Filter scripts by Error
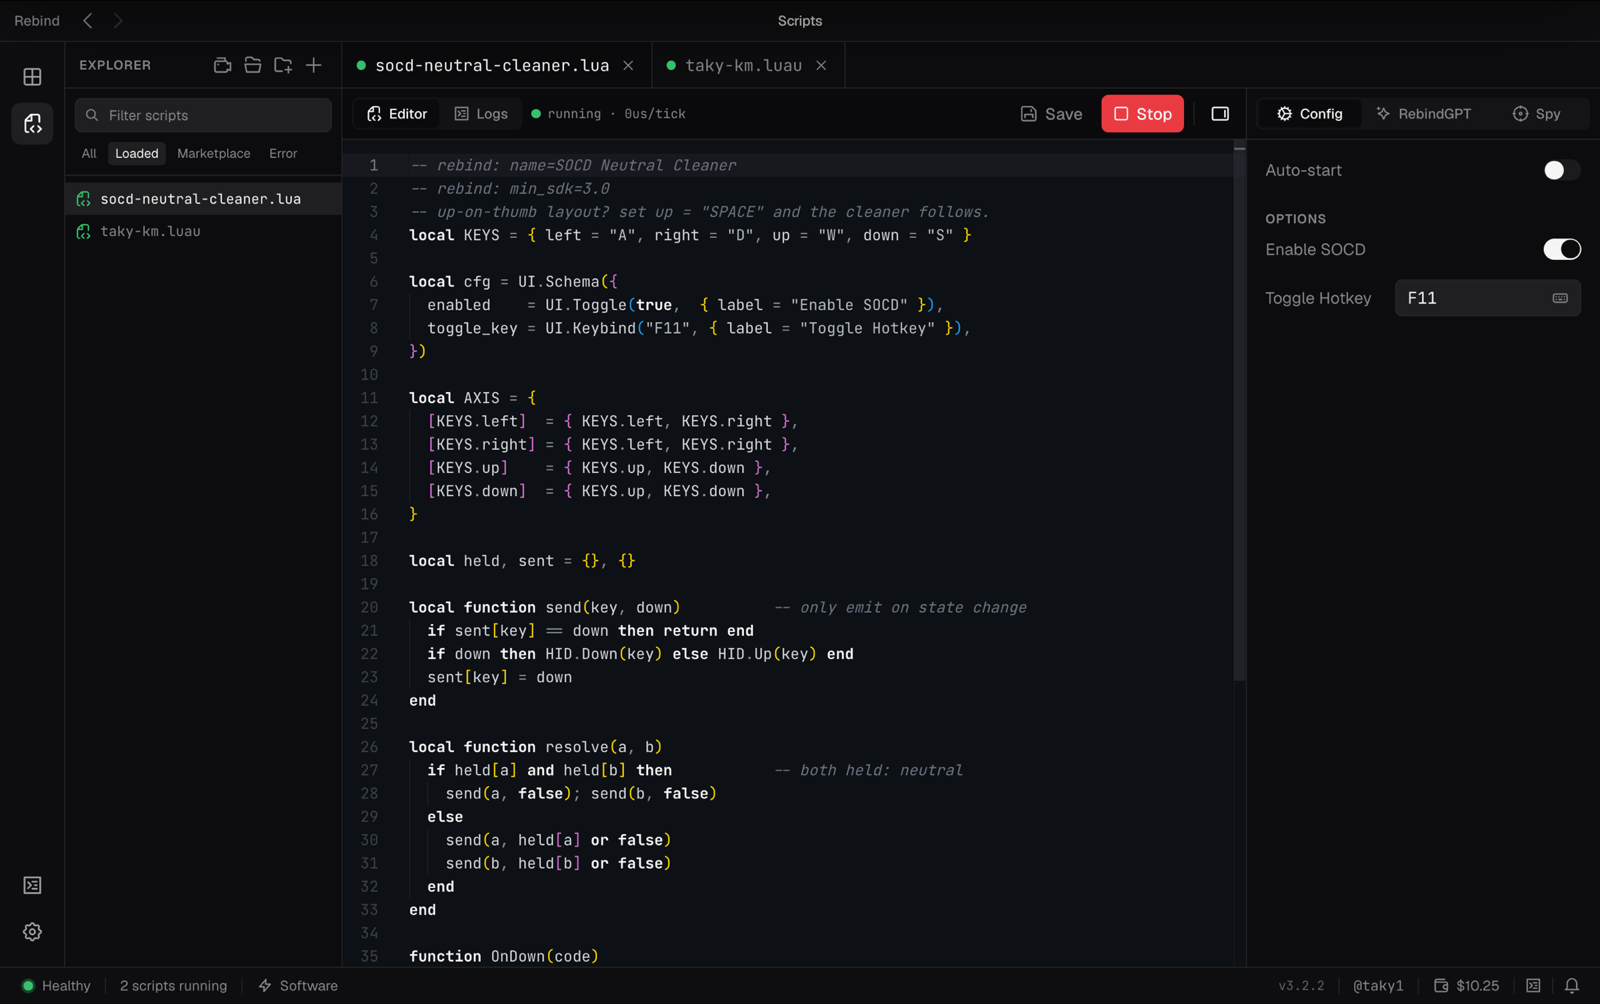Viewport: 1600px width, 1004px height. coord(283,153)
